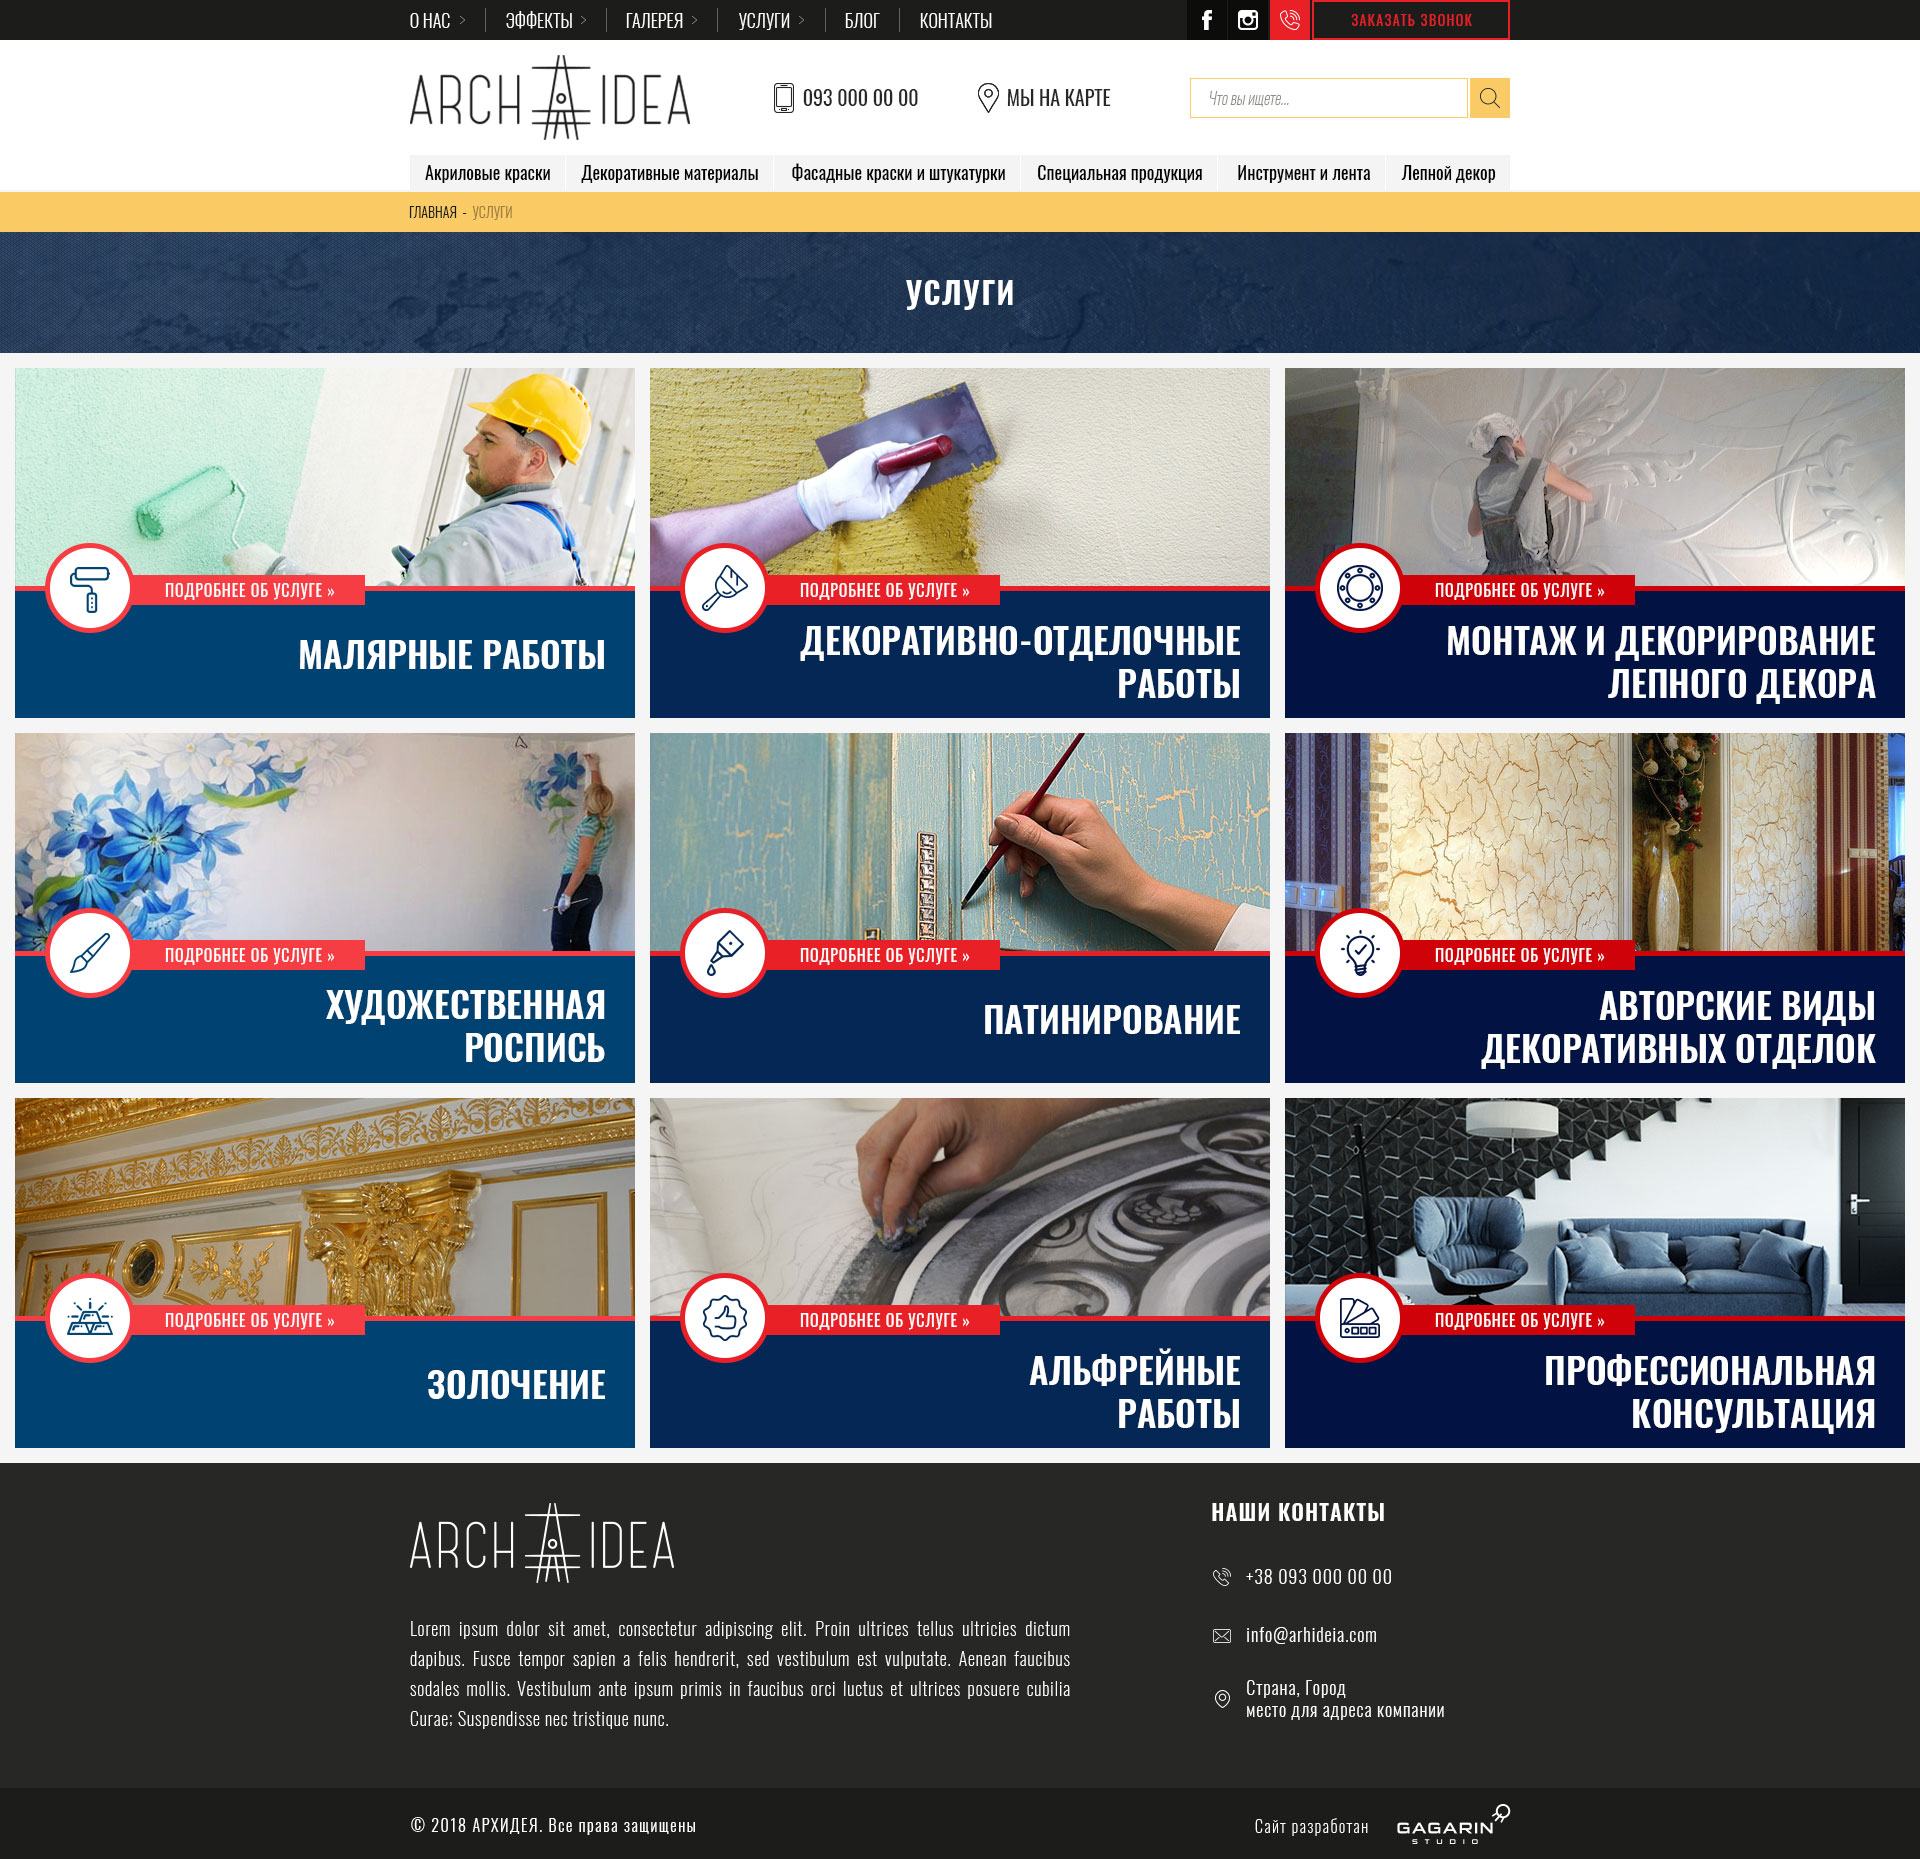Open the БЛОГ menu item
This screenshot has height=1859, width=1920.
pyautogui.click(x=861, y=20)
